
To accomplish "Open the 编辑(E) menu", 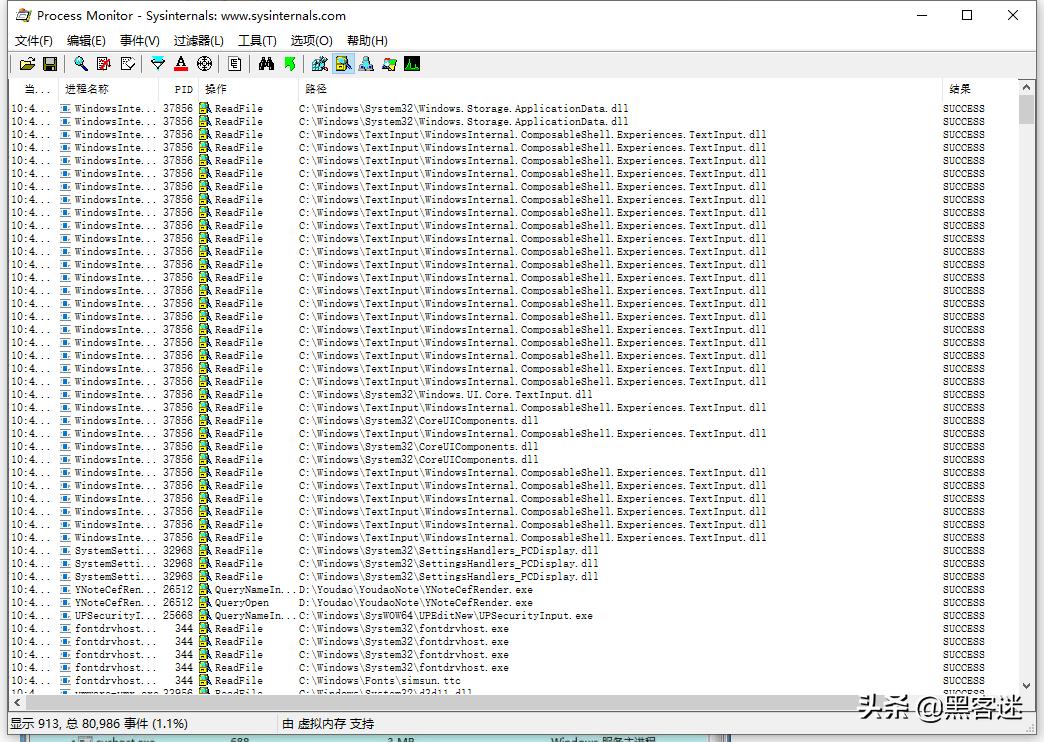I will 86,41.
